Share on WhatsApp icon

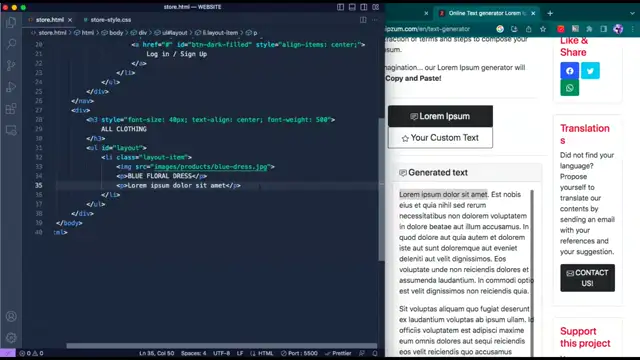[569, 88]
